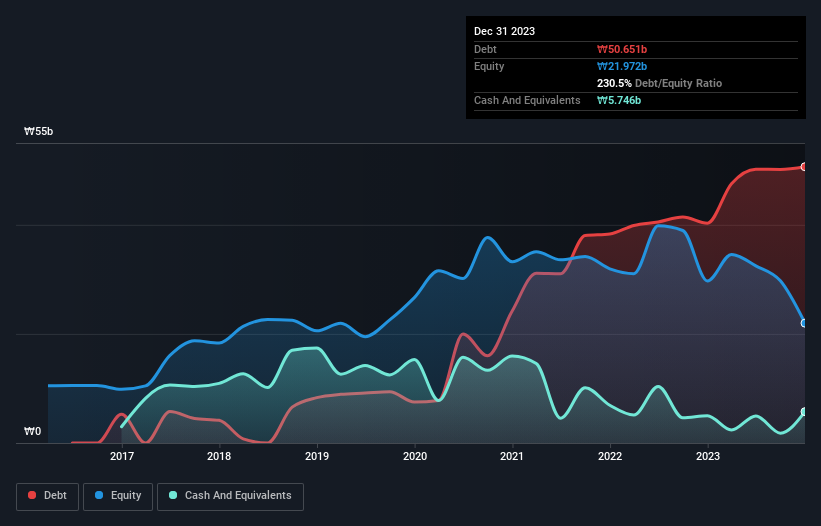Click the 230.5% Debt/Equity Ratio text

click(x=659, y=83)
